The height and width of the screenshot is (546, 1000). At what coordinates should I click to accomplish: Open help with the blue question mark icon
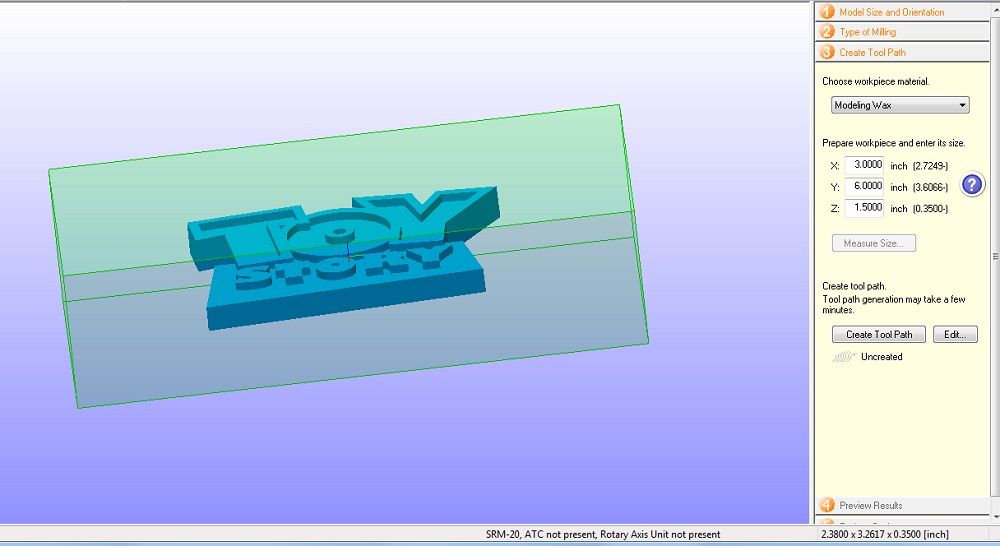point(972,185)
